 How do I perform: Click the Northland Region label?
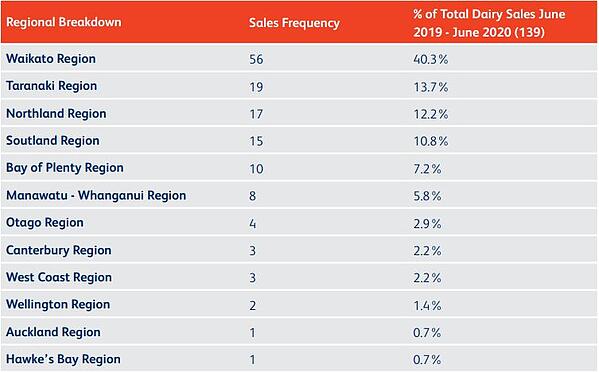56,113
